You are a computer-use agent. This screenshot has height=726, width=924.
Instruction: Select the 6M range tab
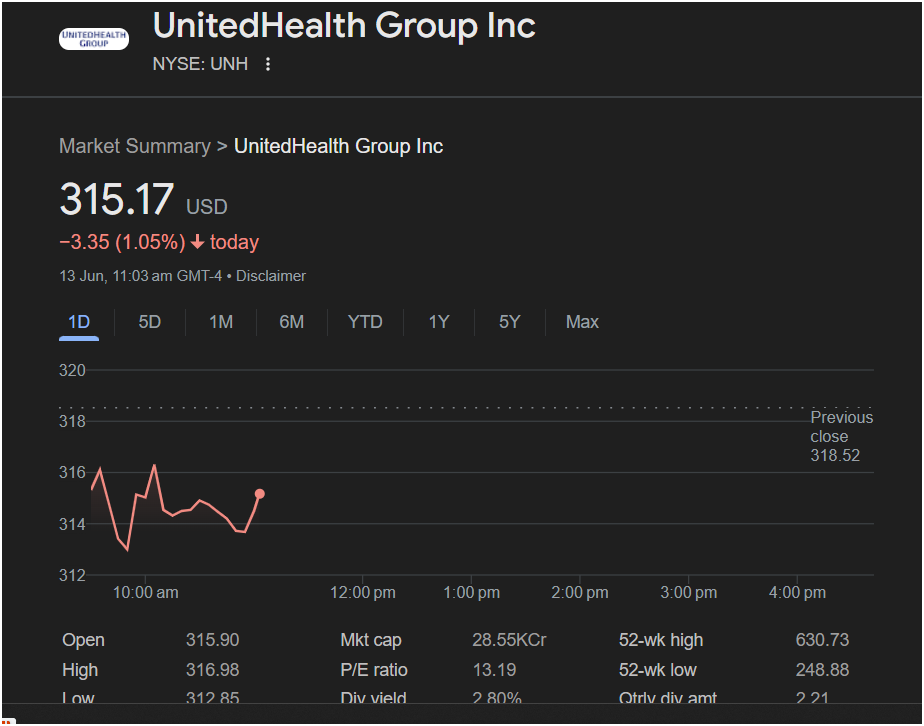click(292, 322)
